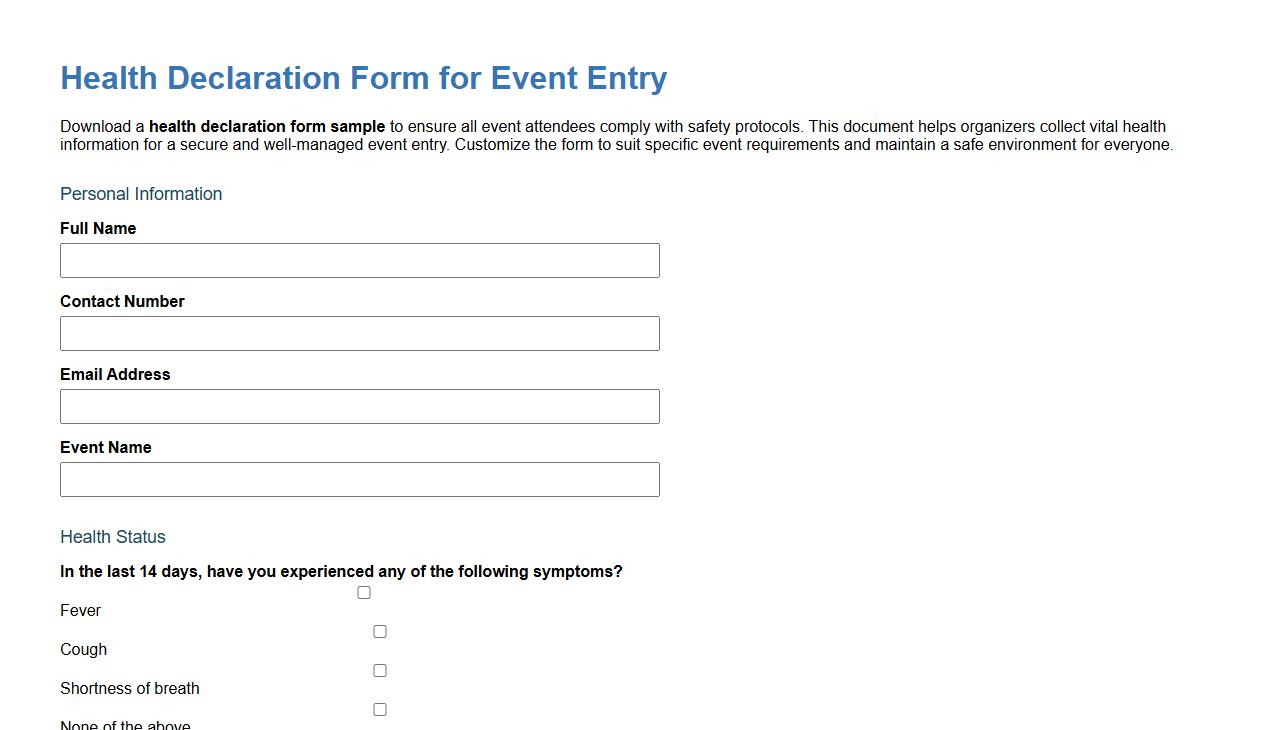
Task: Click inside the Contact Number input field
Action: (360, 333)
